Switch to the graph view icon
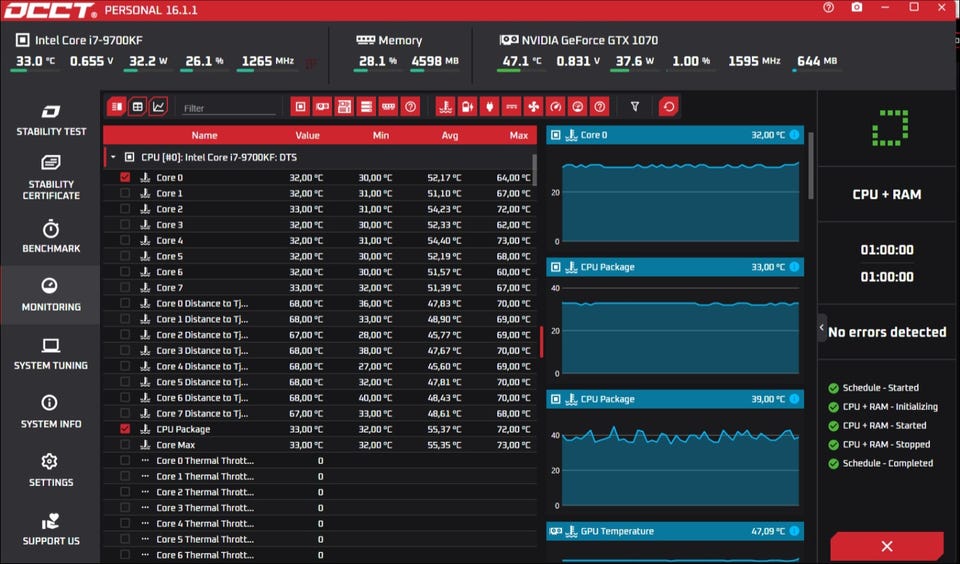This screenshot has width=960, height=564. pyautogui.click(x=159, y=106)
